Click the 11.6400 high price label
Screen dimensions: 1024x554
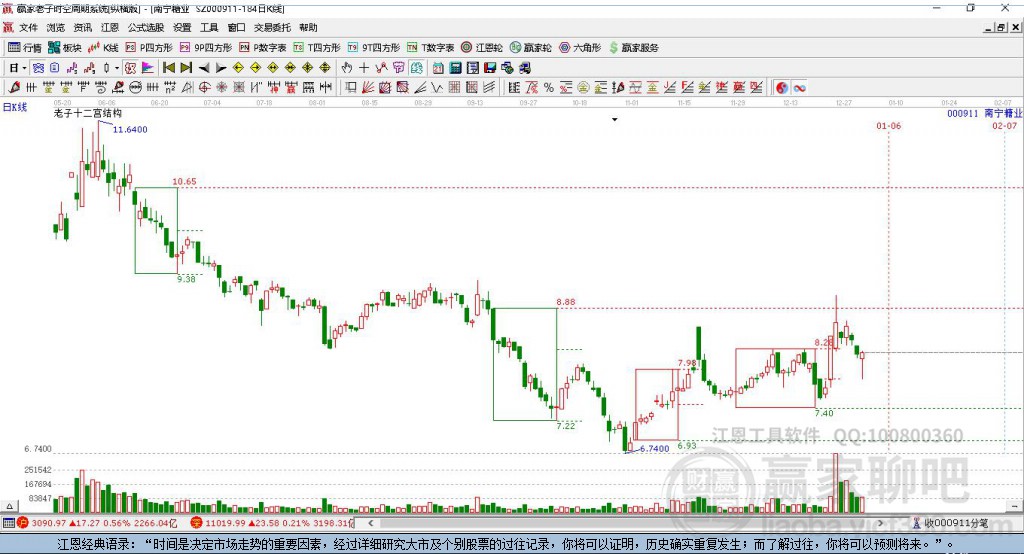(x=130, y=129)
